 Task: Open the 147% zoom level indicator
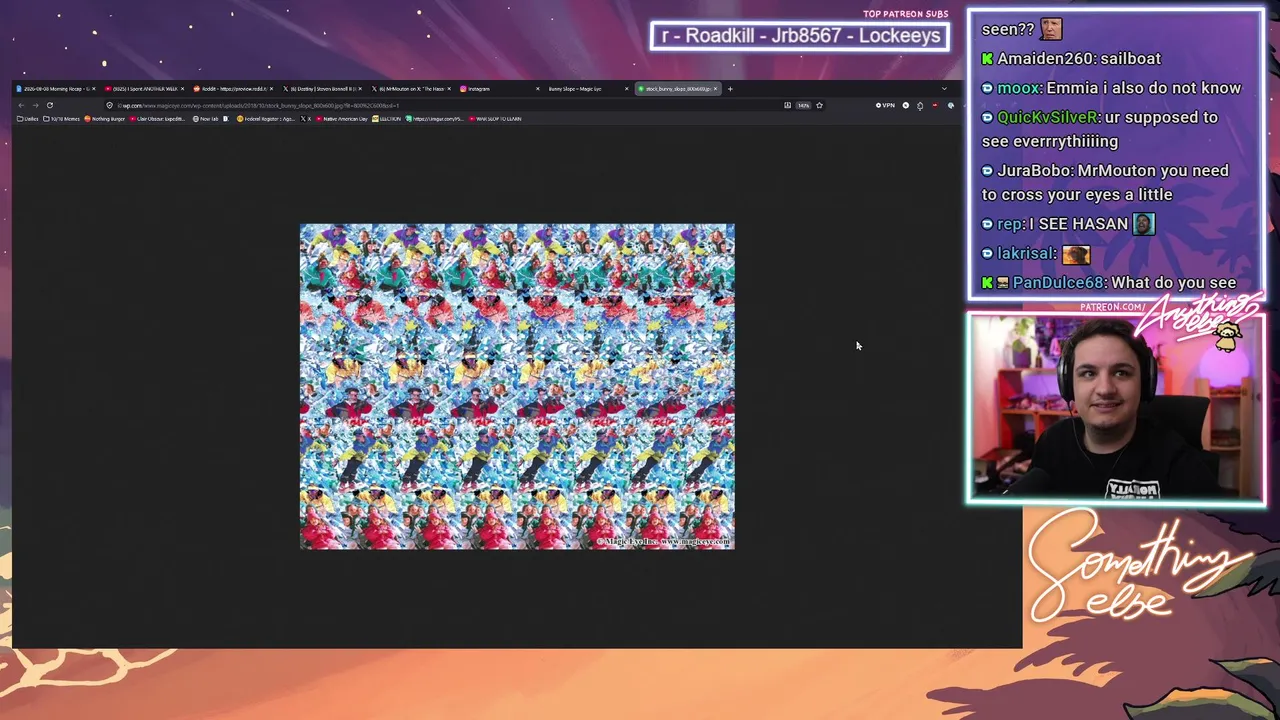803,105
